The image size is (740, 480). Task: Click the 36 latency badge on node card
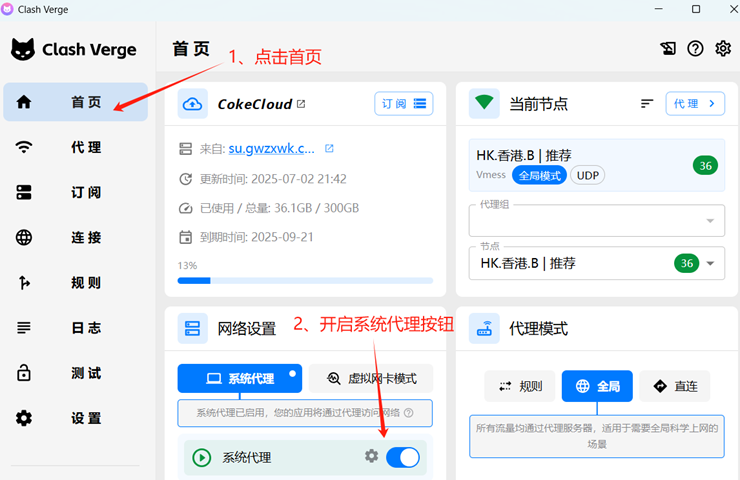[706, 166]
